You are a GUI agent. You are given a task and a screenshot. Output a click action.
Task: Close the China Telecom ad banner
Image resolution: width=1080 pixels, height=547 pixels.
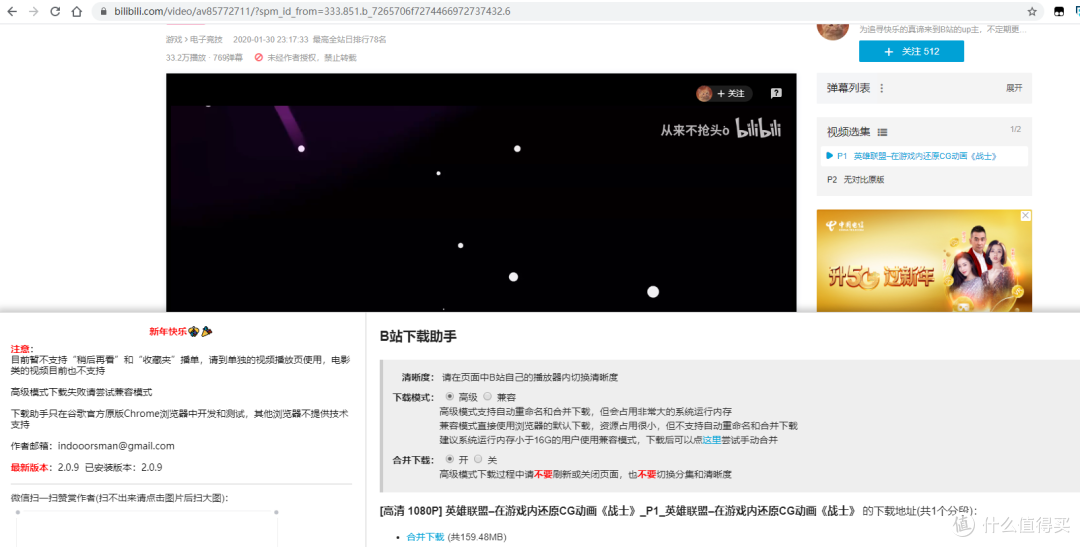tap(1025, 216)
